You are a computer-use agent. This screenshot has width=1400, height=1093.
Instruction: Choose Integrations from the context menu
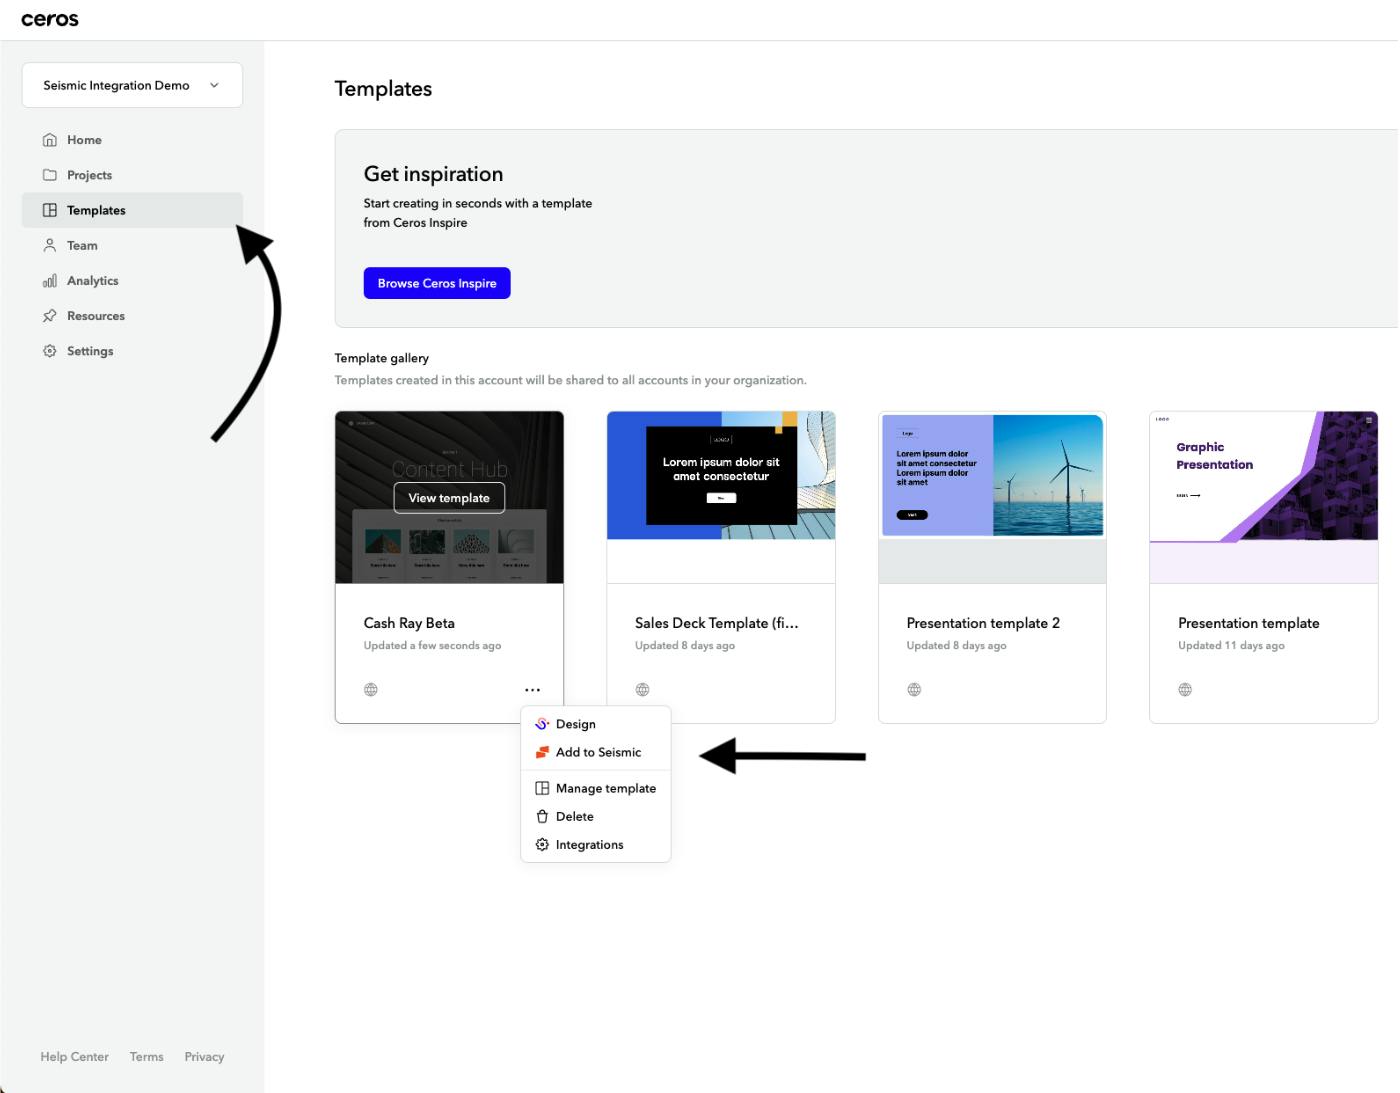[596, 845]
